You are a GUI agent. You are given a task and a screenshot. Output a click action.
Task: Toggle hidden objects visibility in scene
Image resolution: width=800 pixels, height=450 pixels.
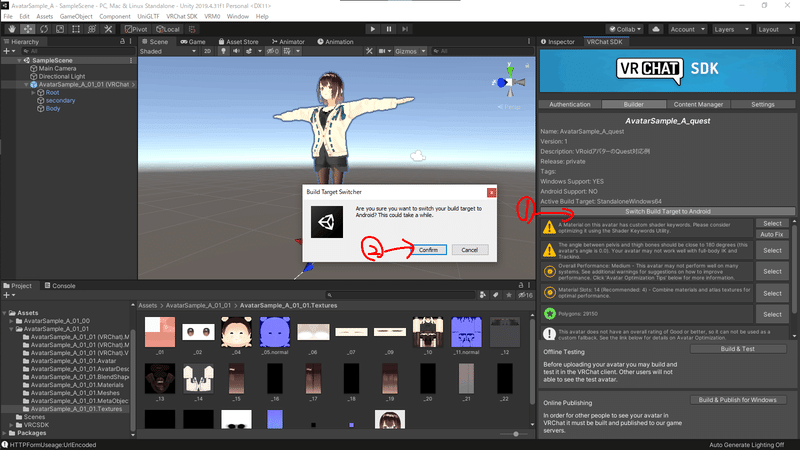coord(273,51)
